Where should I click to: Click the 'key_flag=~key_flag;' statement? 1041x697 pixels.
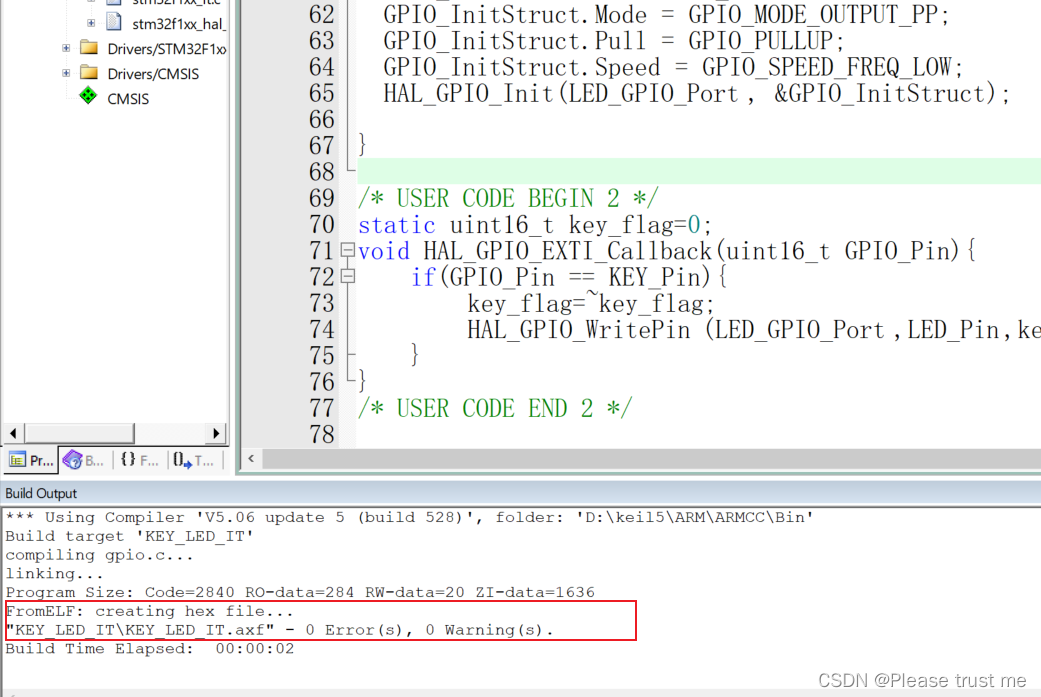pos(590,303)
